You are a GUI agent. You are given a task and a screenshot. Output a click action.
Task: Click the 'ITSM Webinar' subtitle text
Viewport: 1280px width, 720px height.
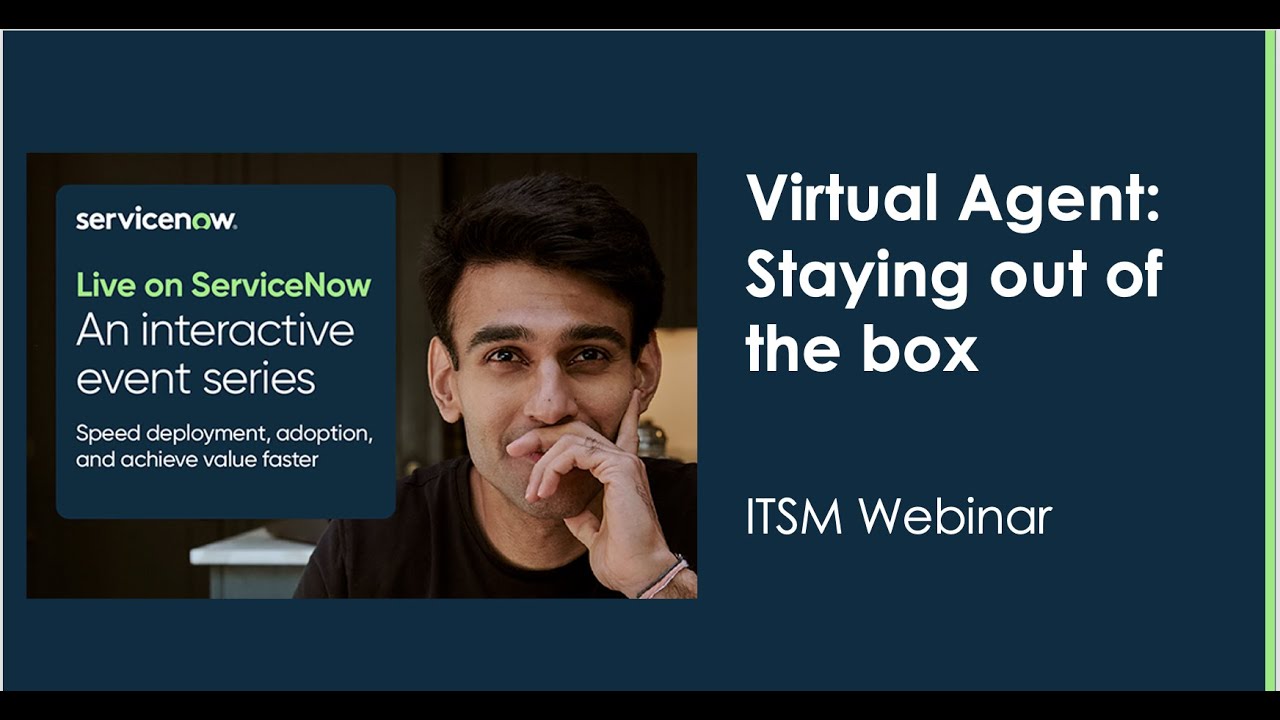(x=899, y=517)
